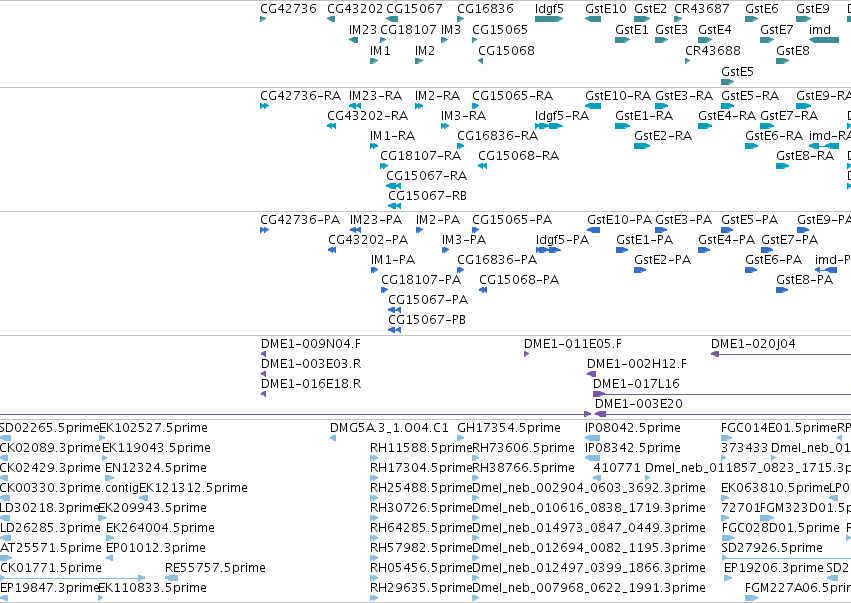This screenshot has height=603, width=851.
Task: Open the DME1-020J04 BAC label
Action: (753, 344)
